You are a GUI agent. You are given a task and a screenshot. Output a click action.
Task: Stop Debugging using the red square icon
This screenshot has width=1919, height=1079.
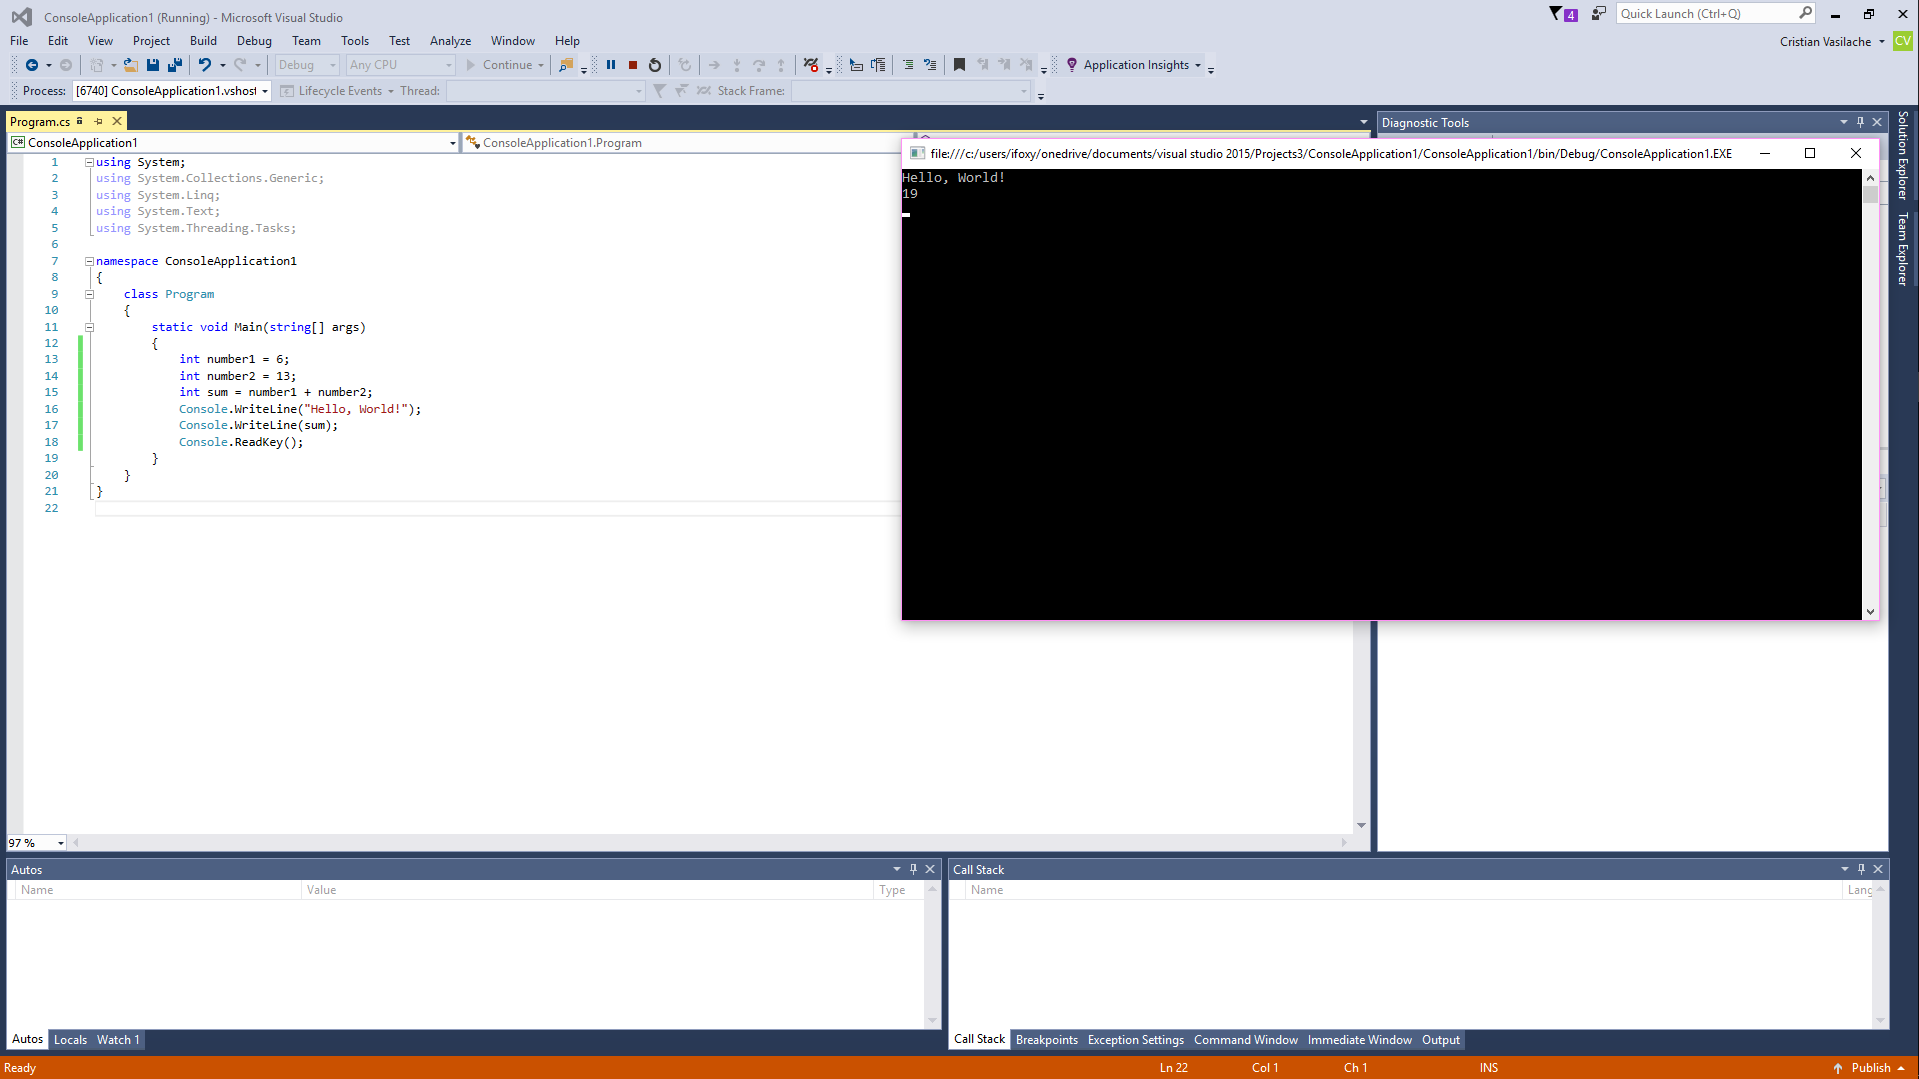click(632, 64)
